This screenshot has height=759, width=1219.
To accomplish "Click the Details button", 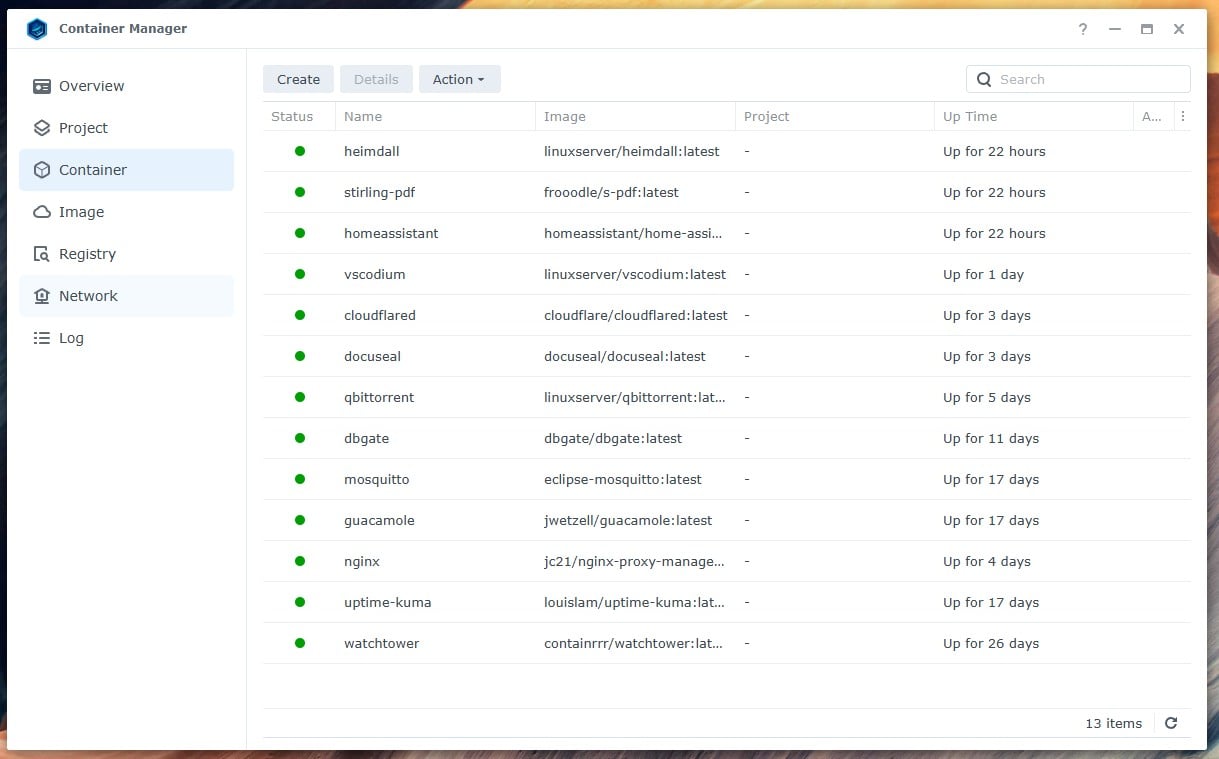I will pos(376,79).
